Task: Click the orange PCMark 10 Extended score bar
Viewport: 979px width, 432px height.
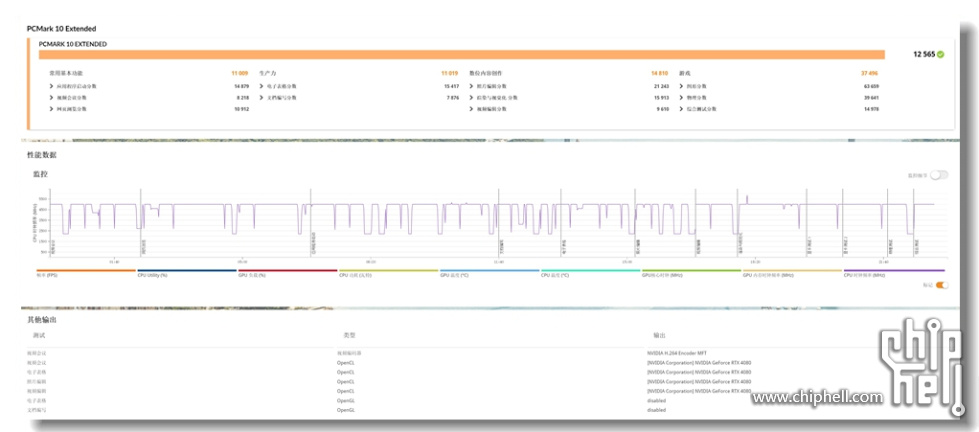Action: [x=462, y=54]
